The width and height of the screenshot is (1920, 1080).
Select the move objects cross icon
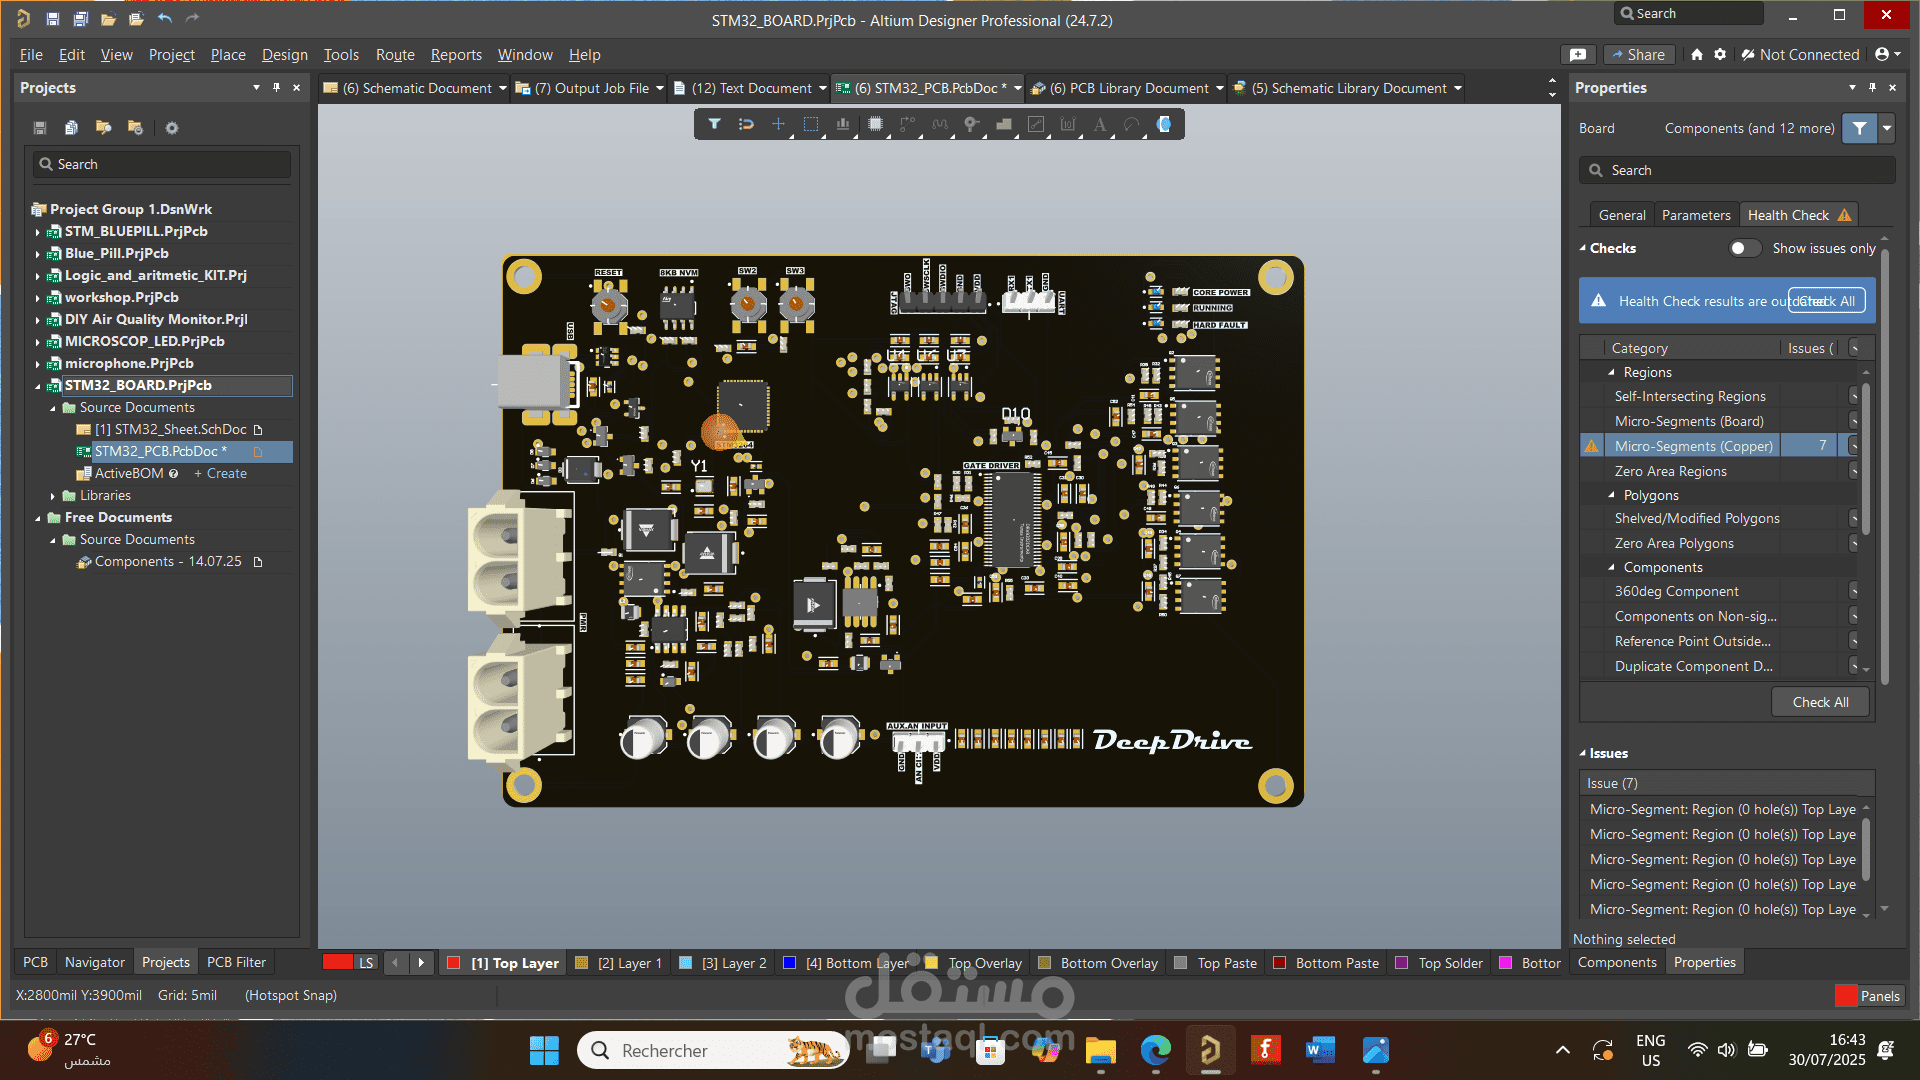pos(778,124)
